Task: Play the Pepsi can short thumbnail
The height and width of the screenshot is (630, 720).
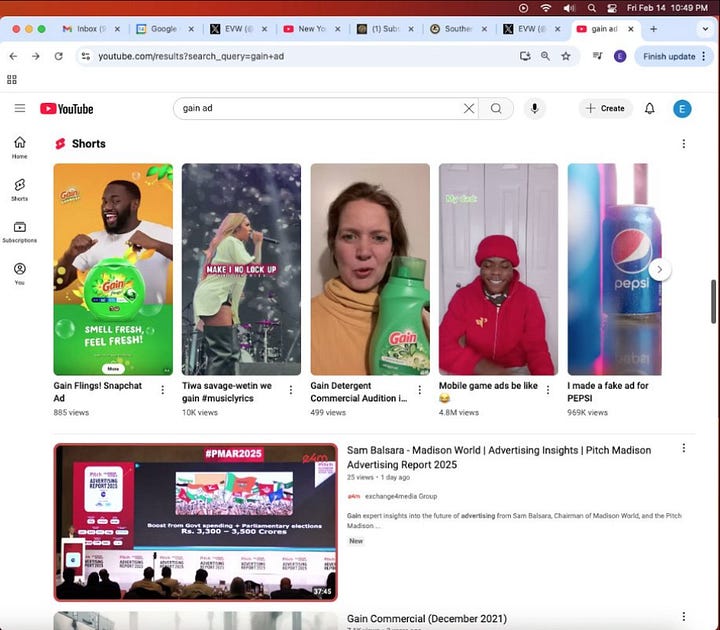Action: (x=614, y=269)
